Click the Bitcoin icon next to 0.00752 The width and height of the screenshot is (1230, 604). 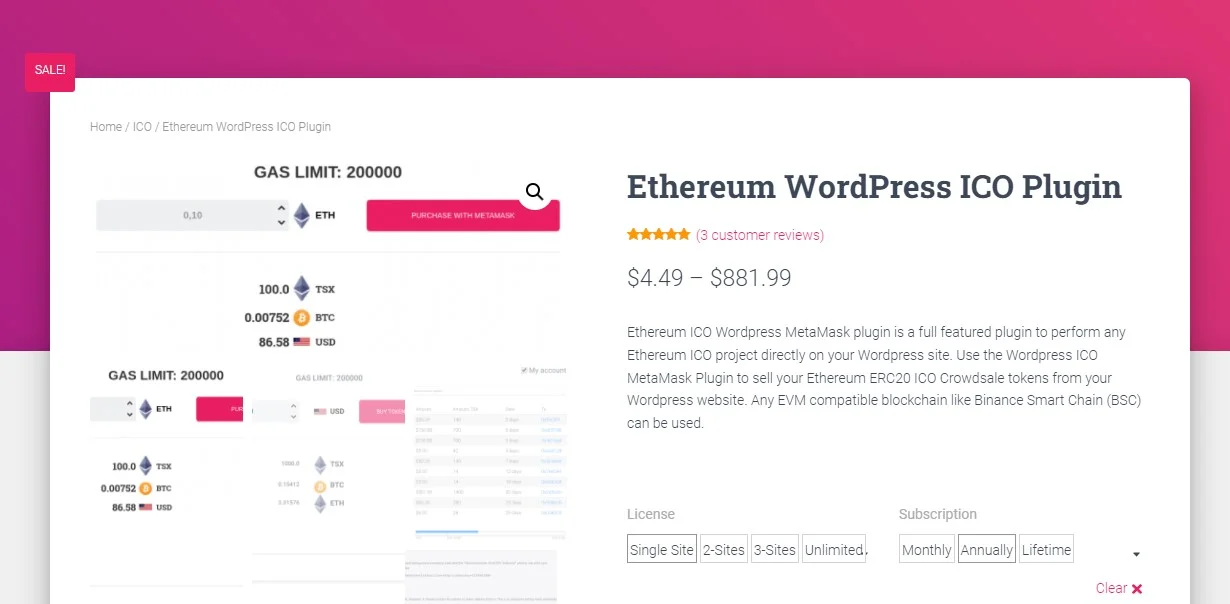tap(299, 317)
